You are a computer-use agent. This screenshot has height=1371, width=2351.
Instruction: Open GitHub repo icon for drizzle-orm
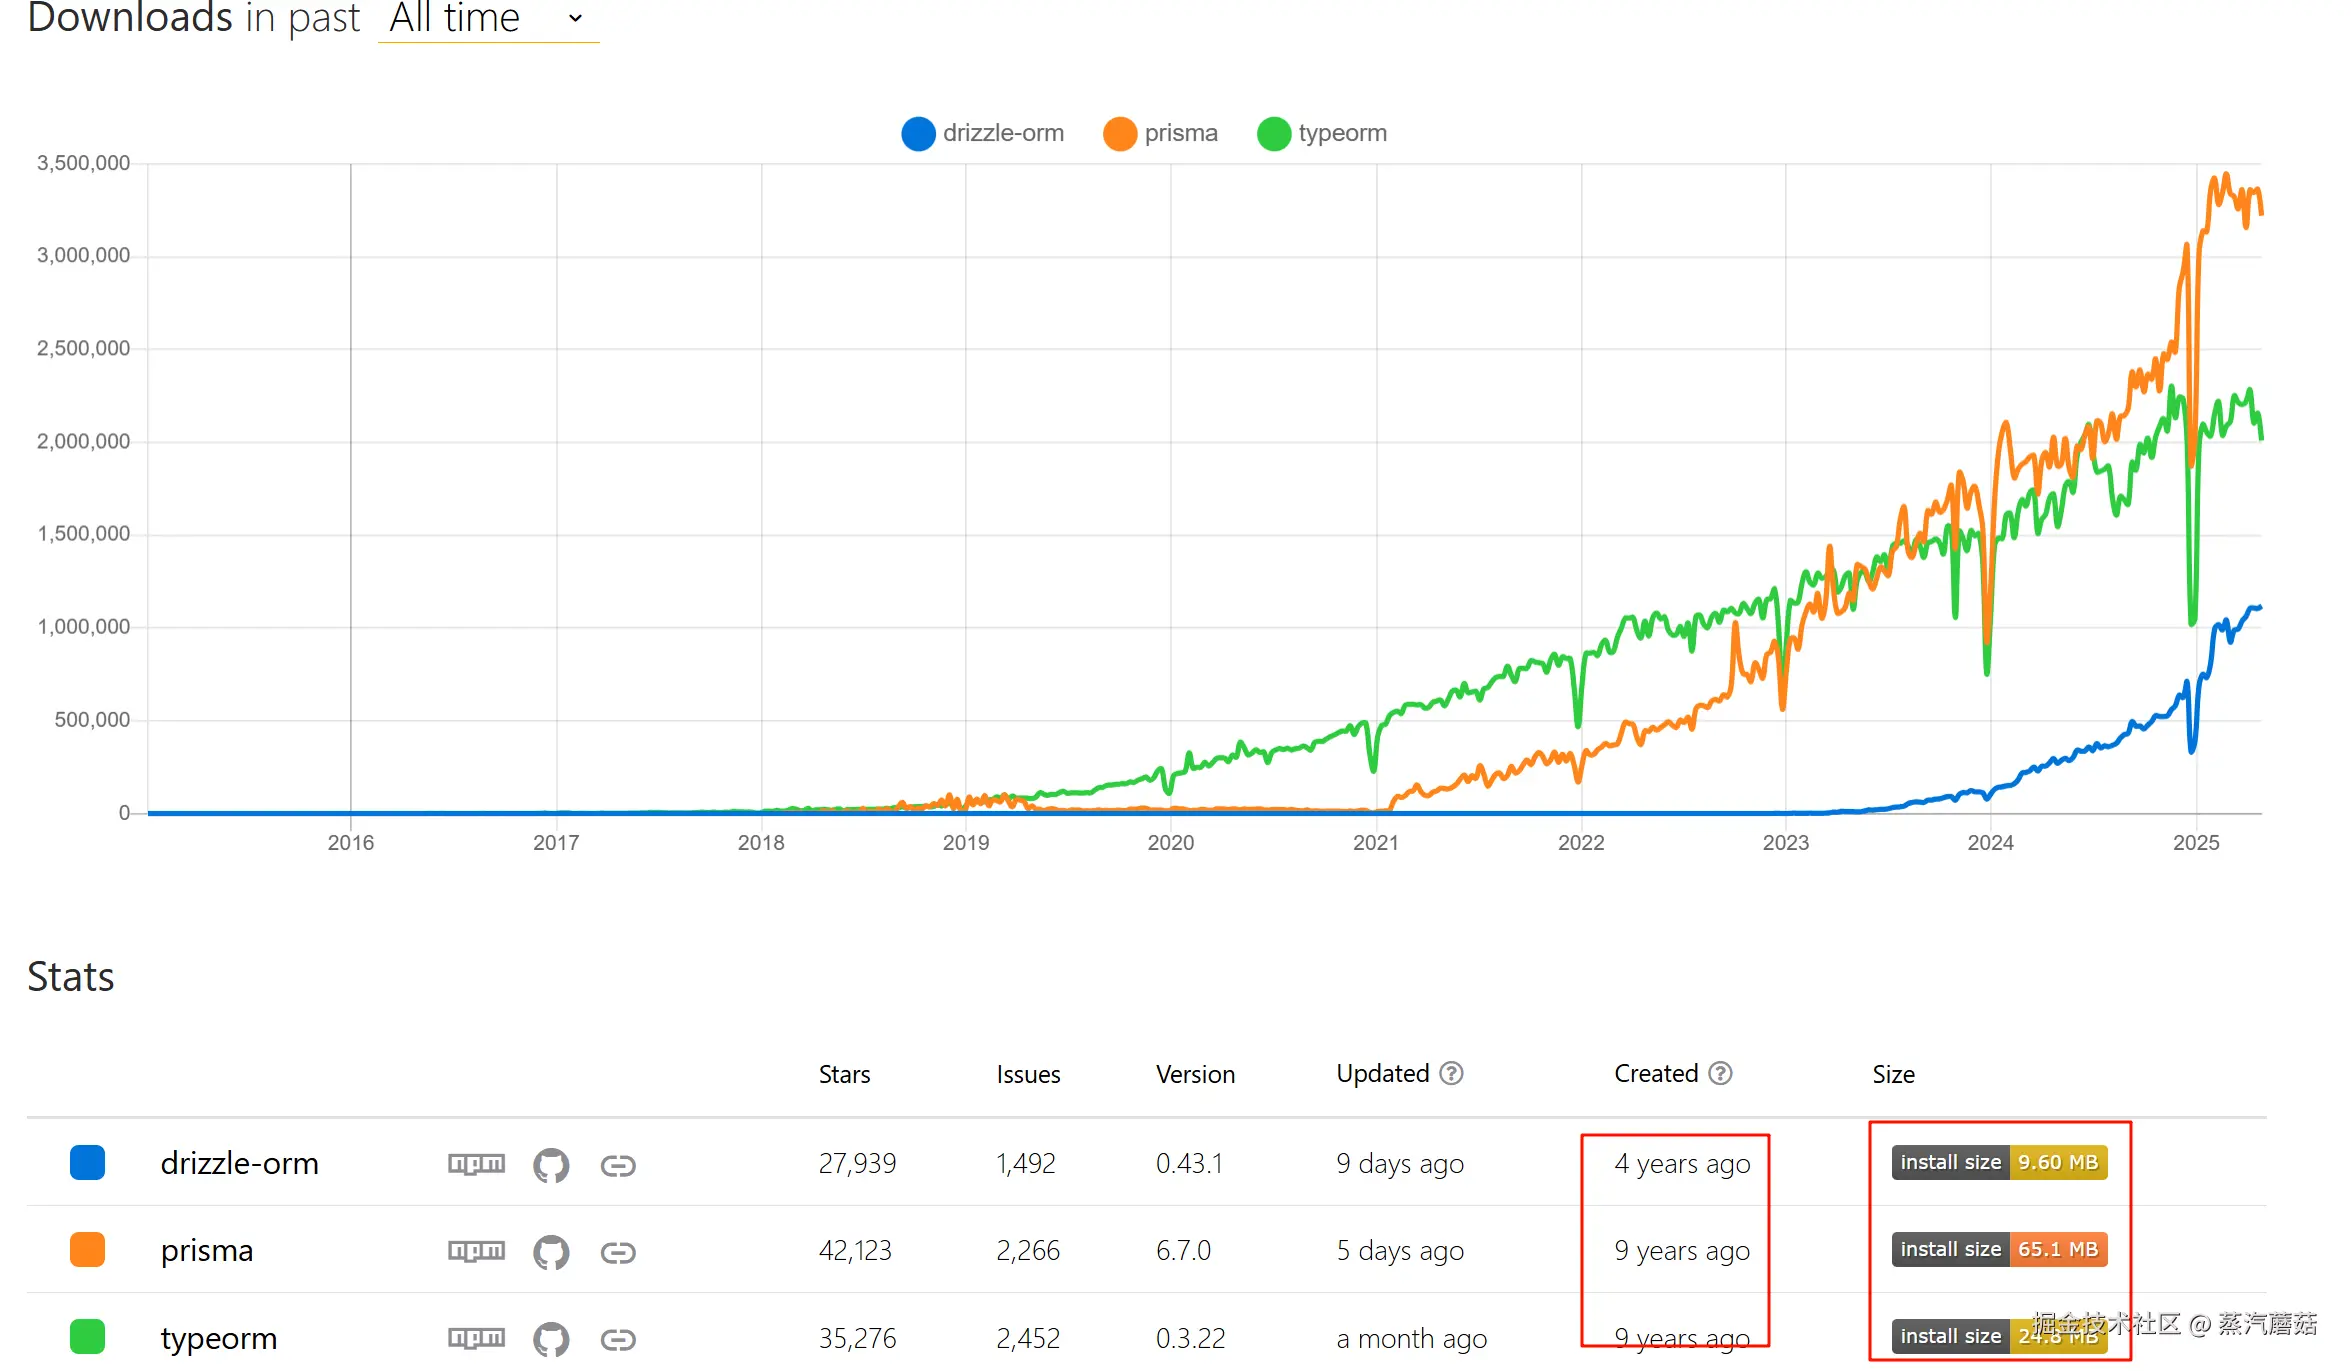click(551, 1165)
